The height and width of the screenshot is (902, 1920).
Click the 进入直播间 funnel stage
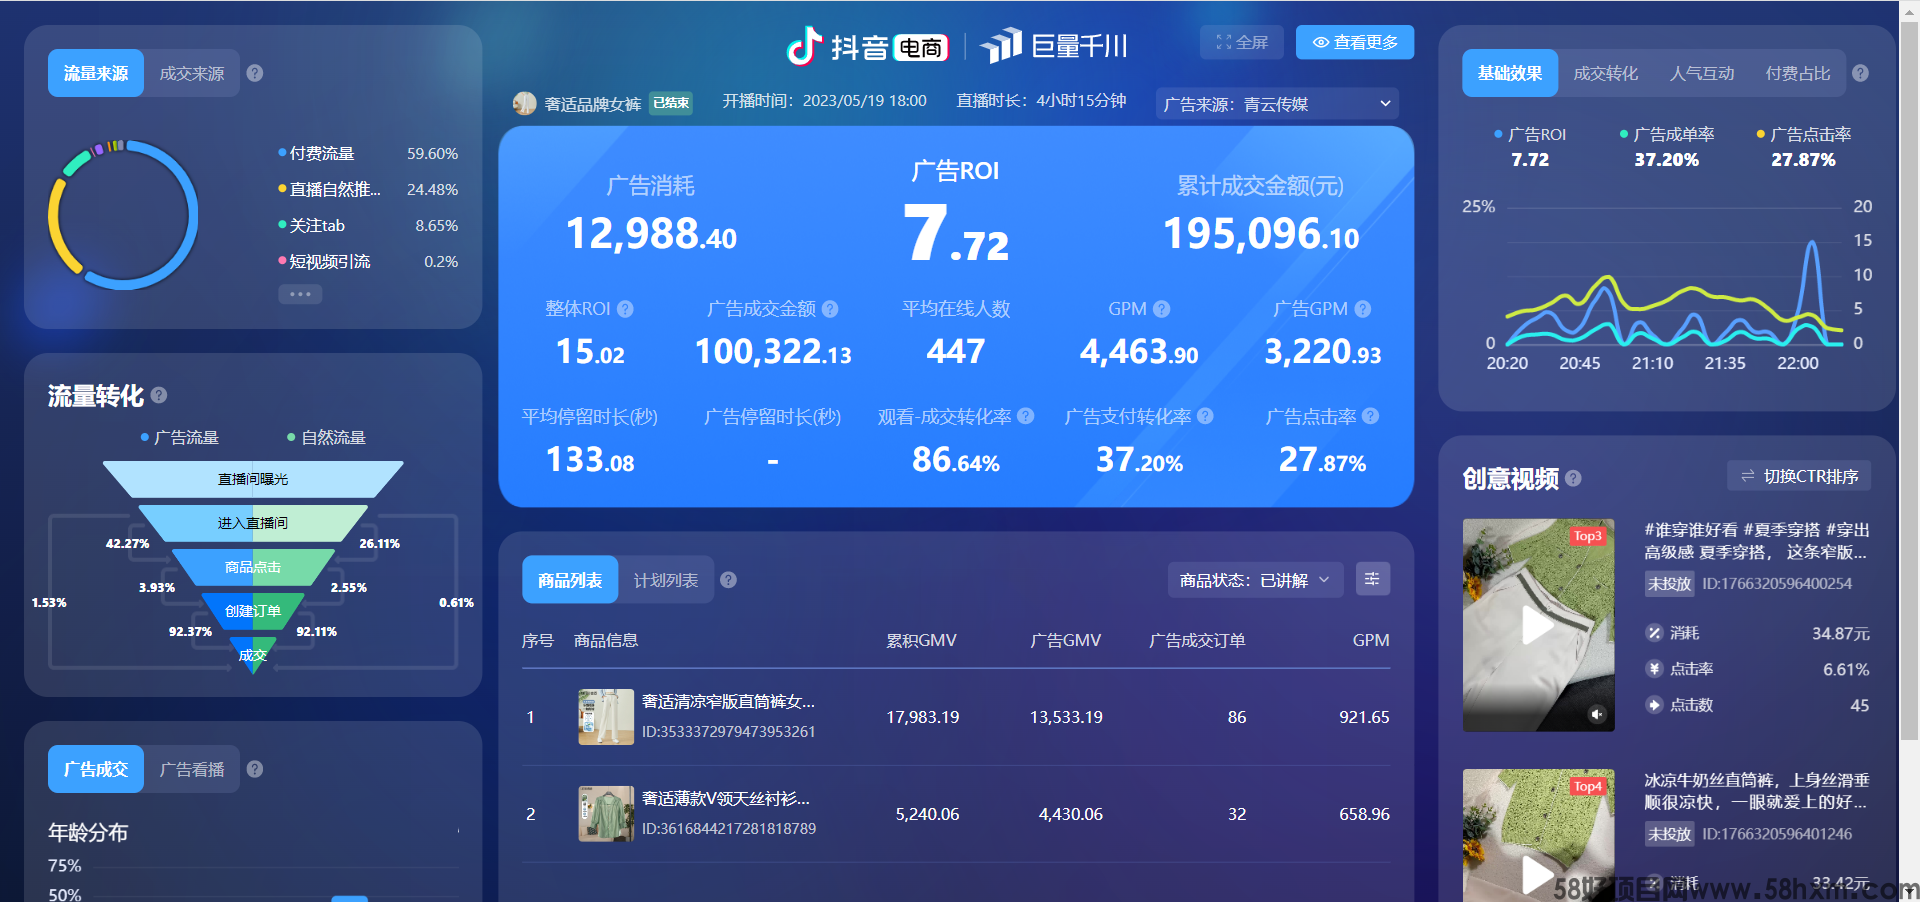click(253, 523)
